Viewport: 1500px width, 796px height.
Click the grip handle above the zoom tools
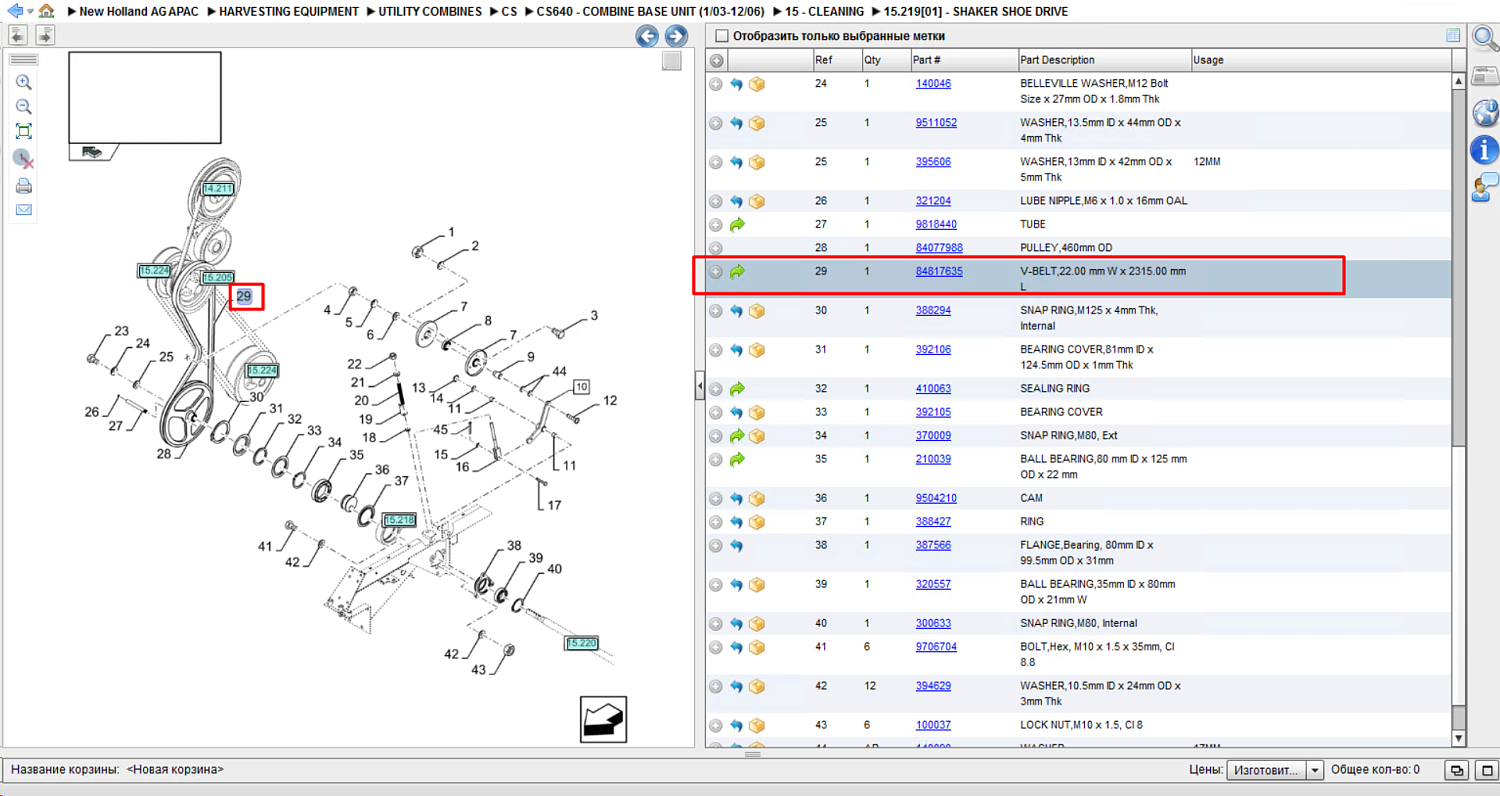coord(24,60)
